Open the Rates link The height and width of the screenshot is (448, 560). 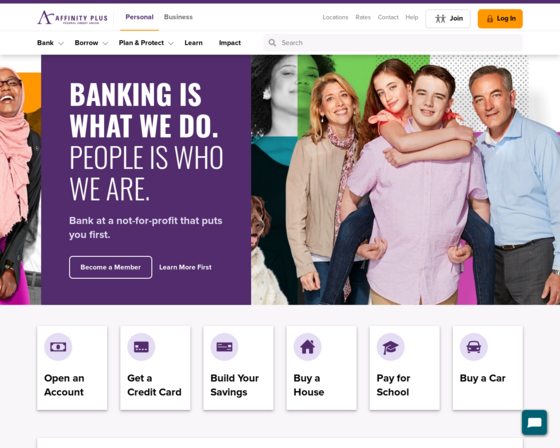click(363, 17)
